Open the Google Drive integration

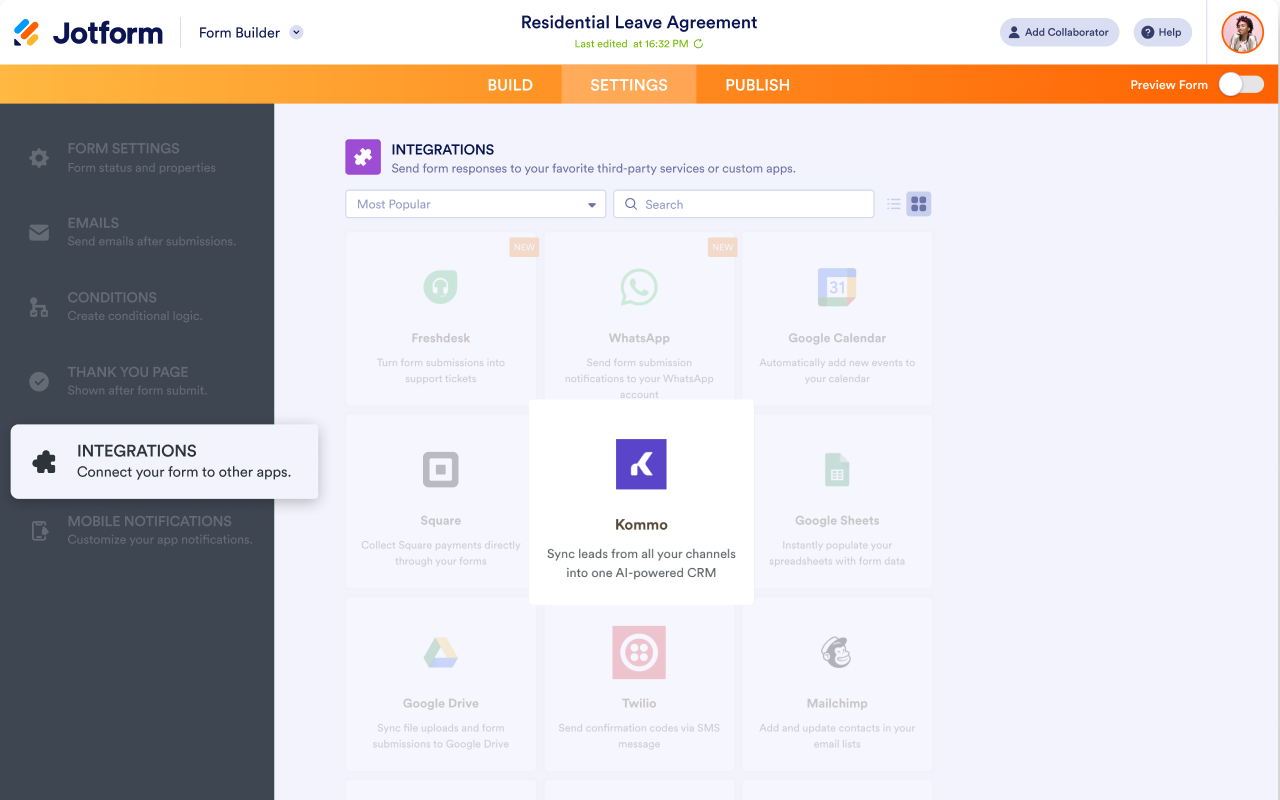pyautogui.click(x=440, y=684)
